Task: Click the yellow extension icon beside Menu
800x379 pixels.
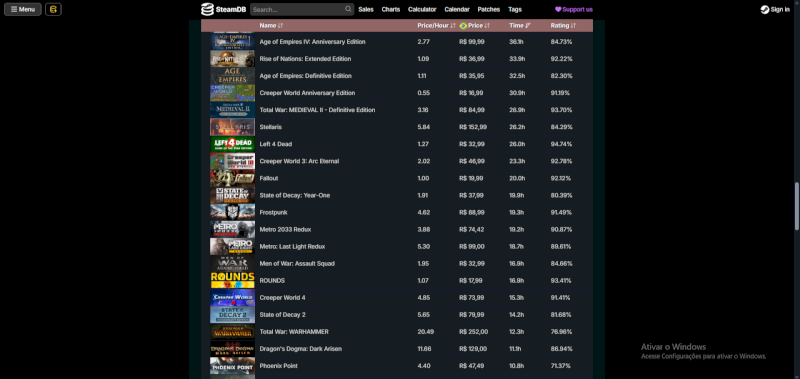Action: [54, 9]
